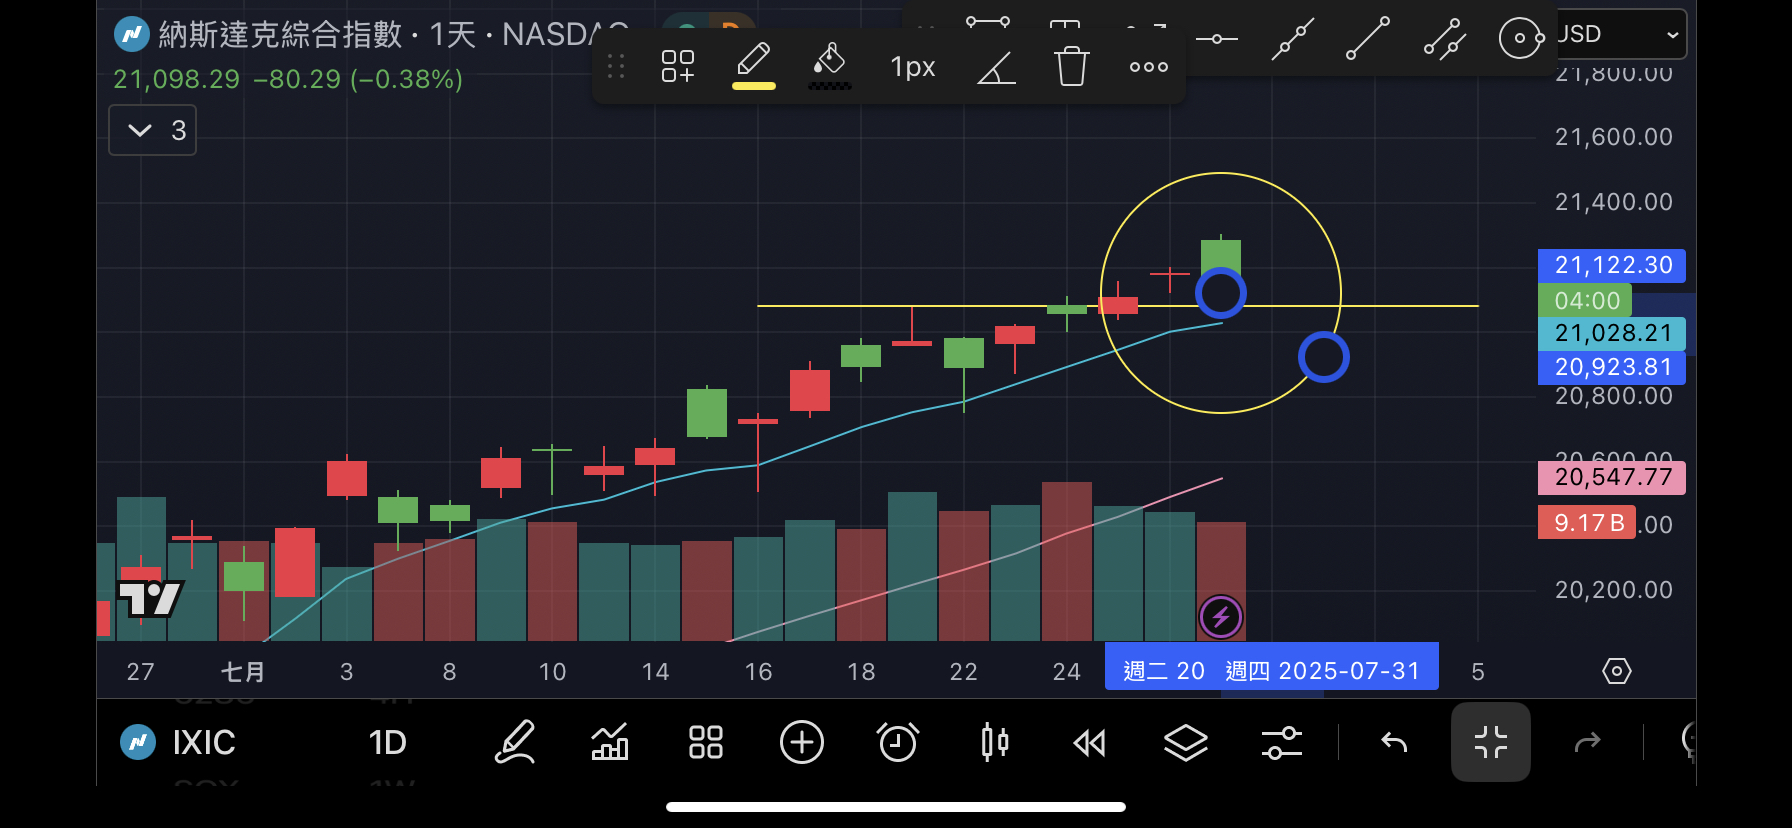Tap the alarm clock alert icon
The width and height of the screenshot is (1792, 828).
tap(897, 743)
